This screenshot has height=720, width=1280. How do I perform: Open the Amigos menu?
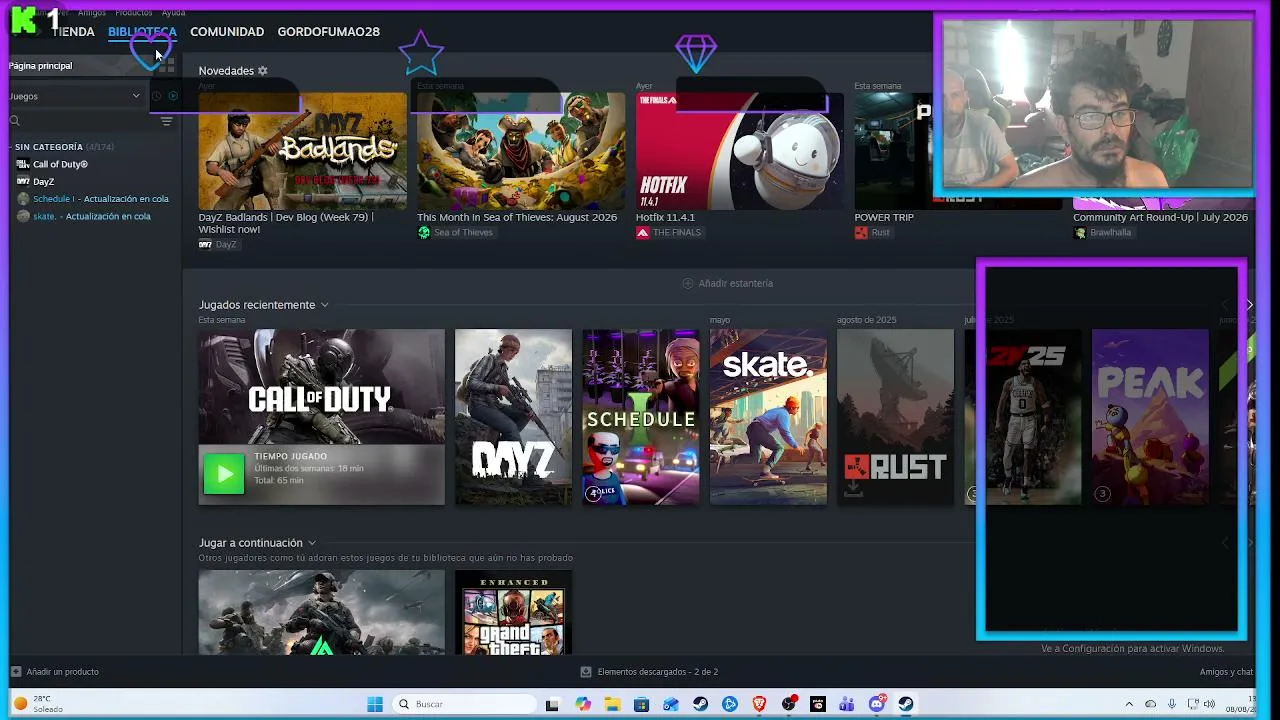coord(91,13)
